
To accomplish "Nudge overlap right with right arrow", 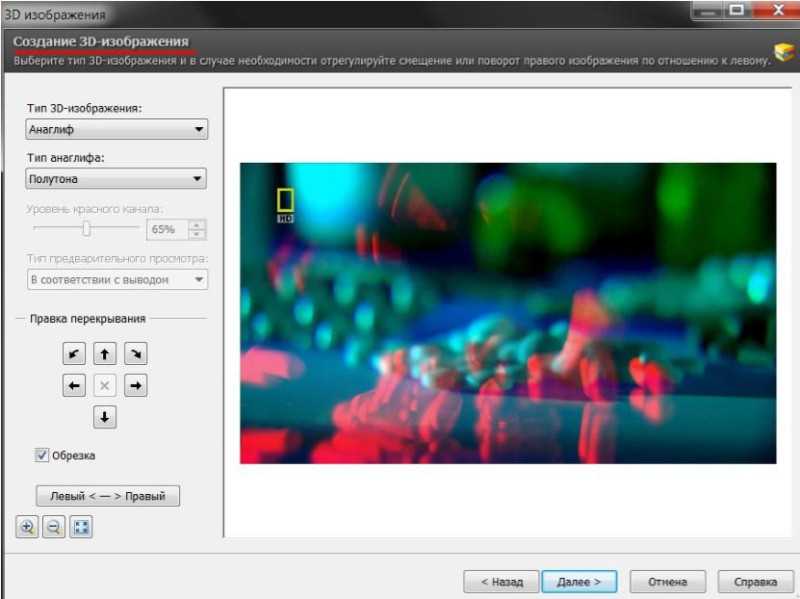I will point(136,385).
